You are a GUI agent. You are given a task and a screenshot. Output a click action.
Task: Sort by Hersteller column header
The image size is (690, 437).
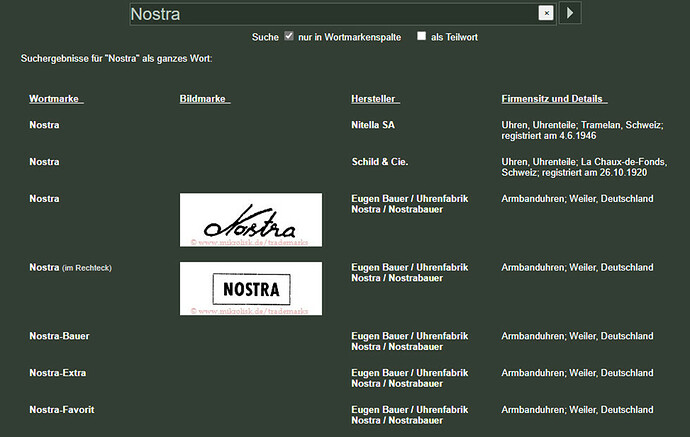(x=375, y=99)
